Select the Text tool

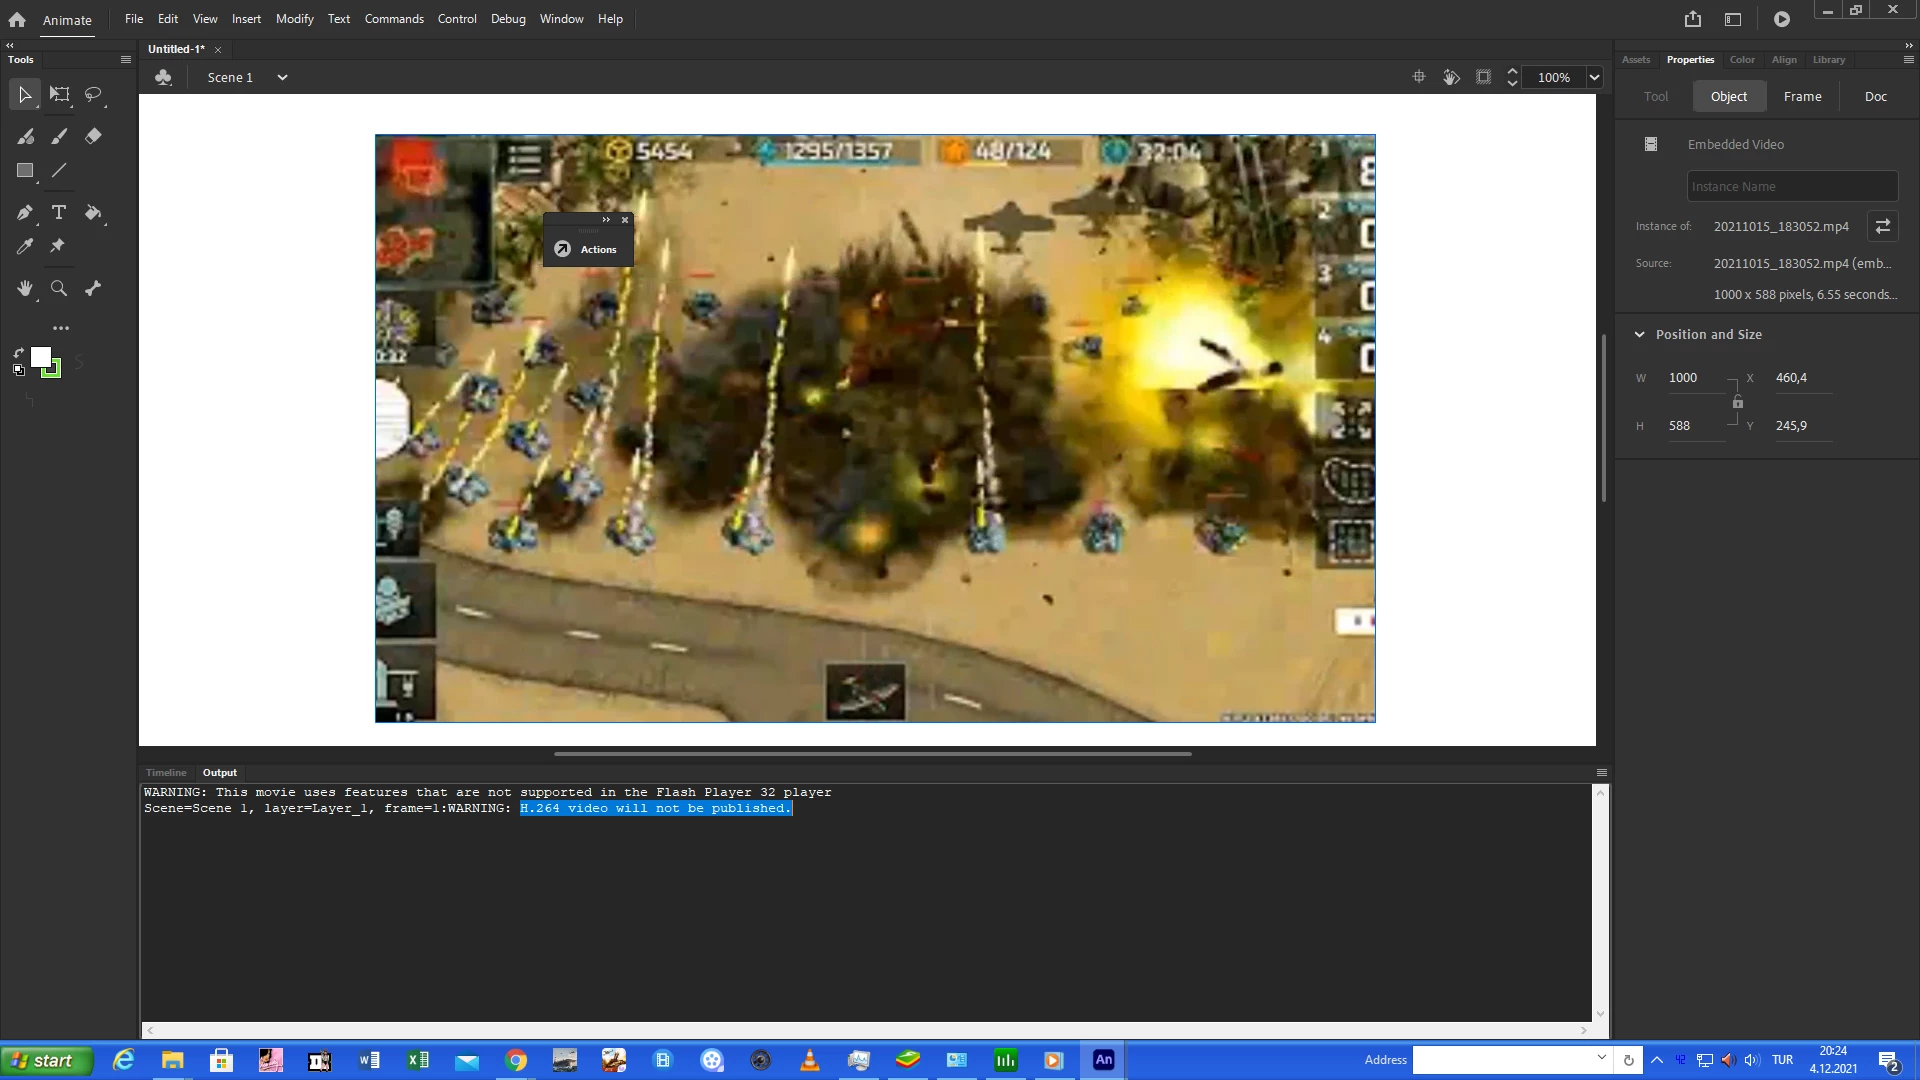tap(59, 212)
